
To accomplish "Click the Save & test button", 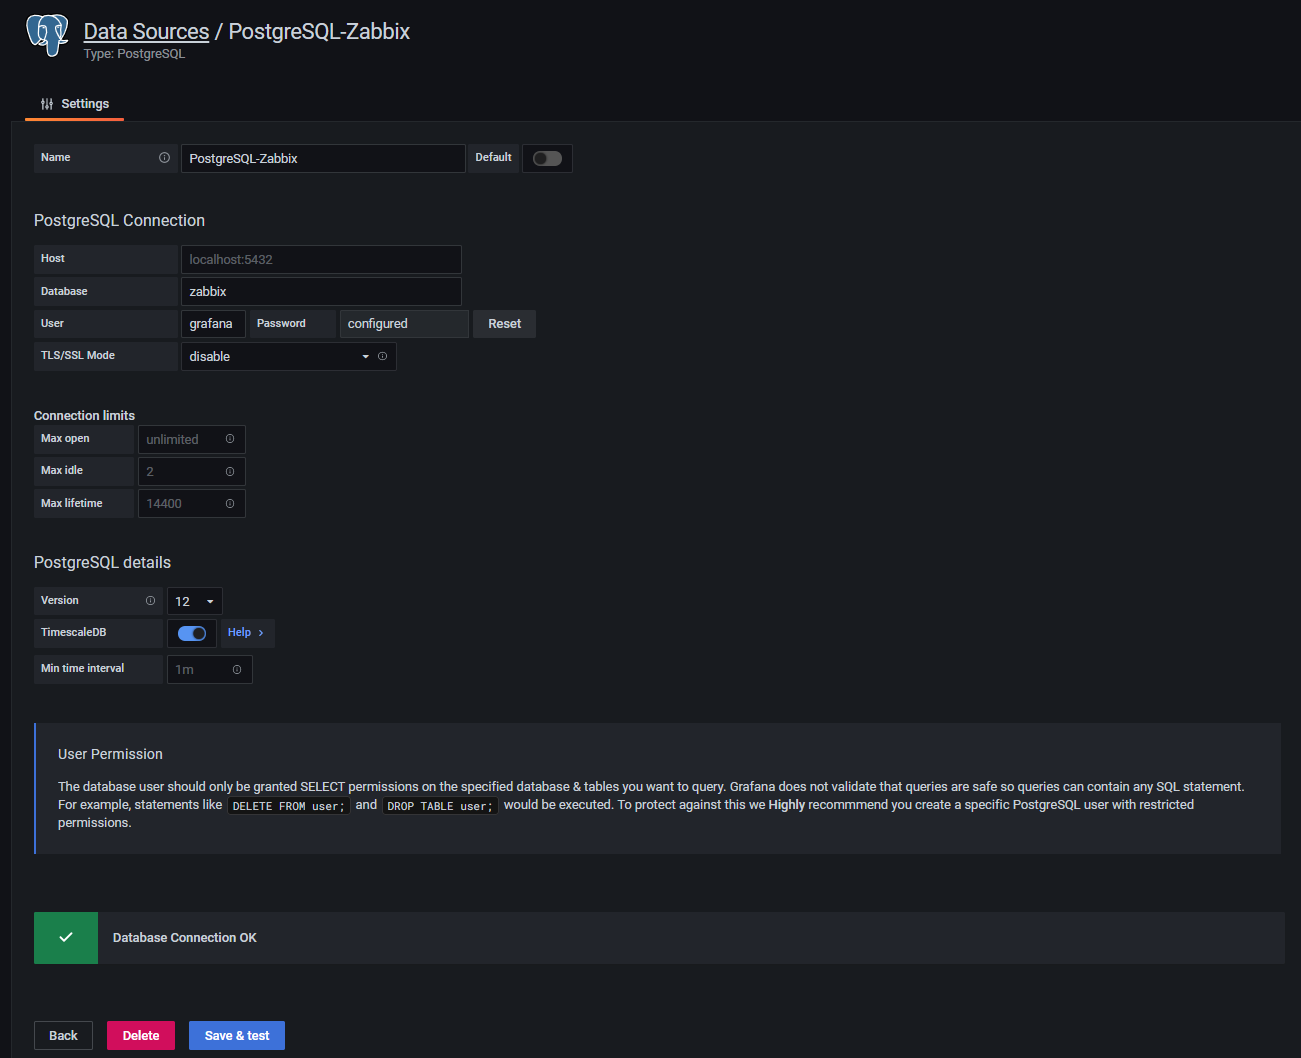I will (237, 1035).
